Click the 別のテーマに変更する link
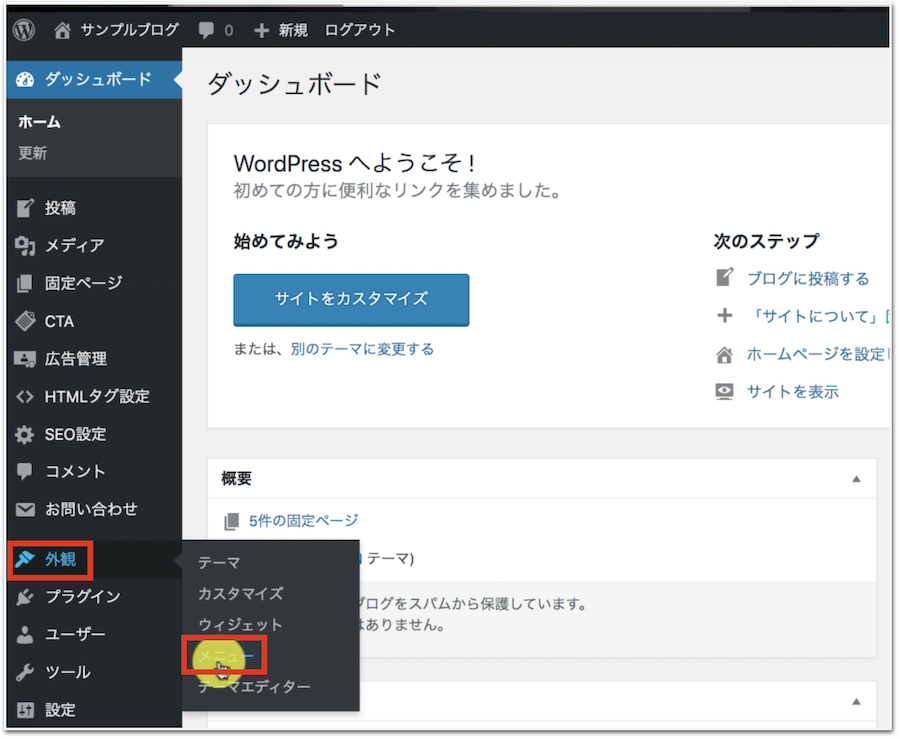 (362, 349)
